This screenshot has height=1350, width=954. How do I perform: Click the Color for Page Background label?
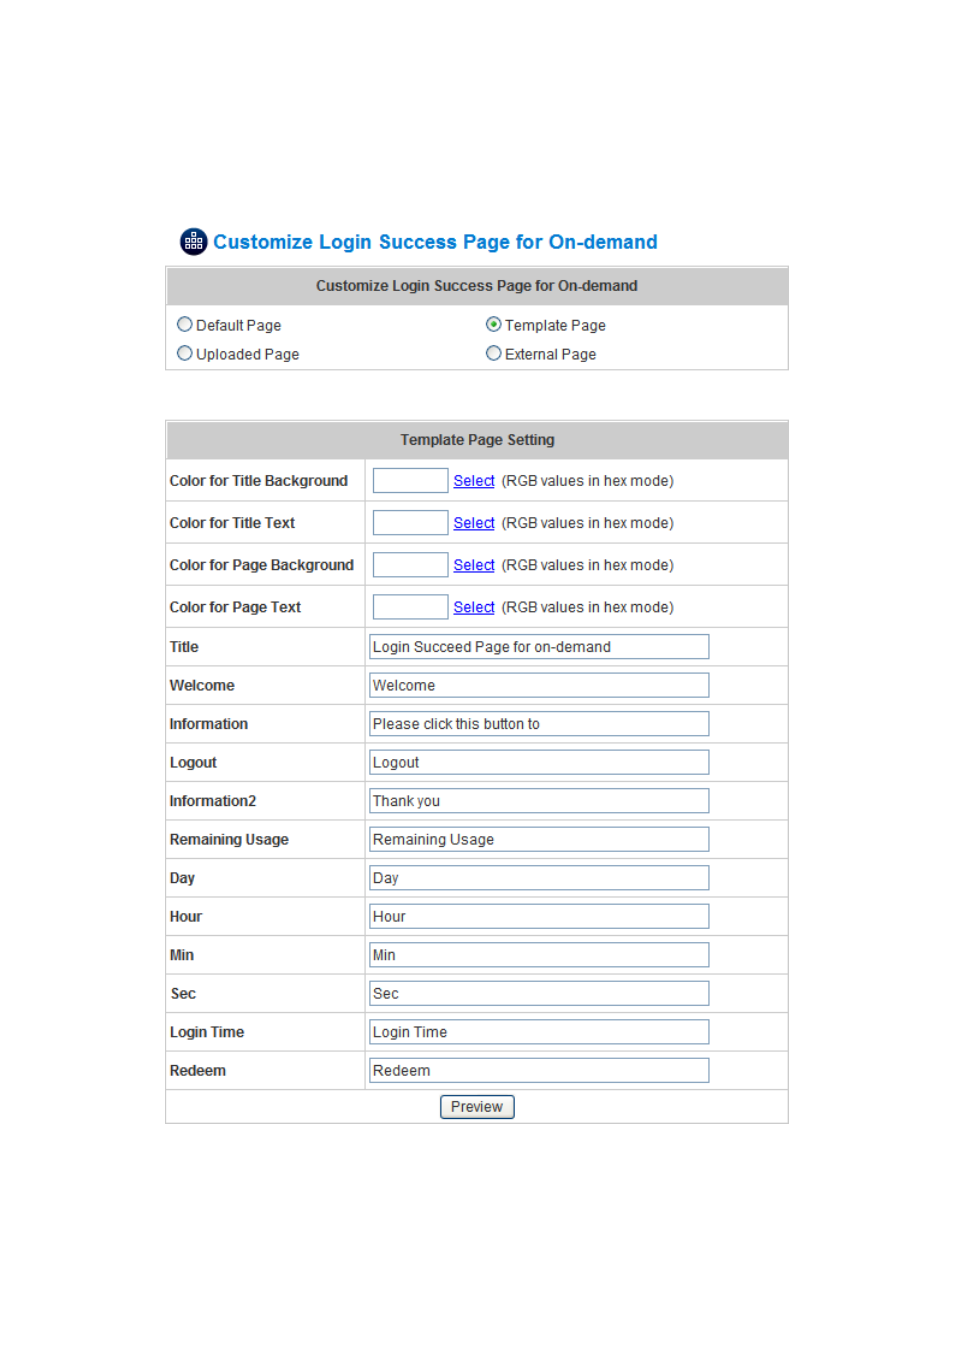point(262,565)
